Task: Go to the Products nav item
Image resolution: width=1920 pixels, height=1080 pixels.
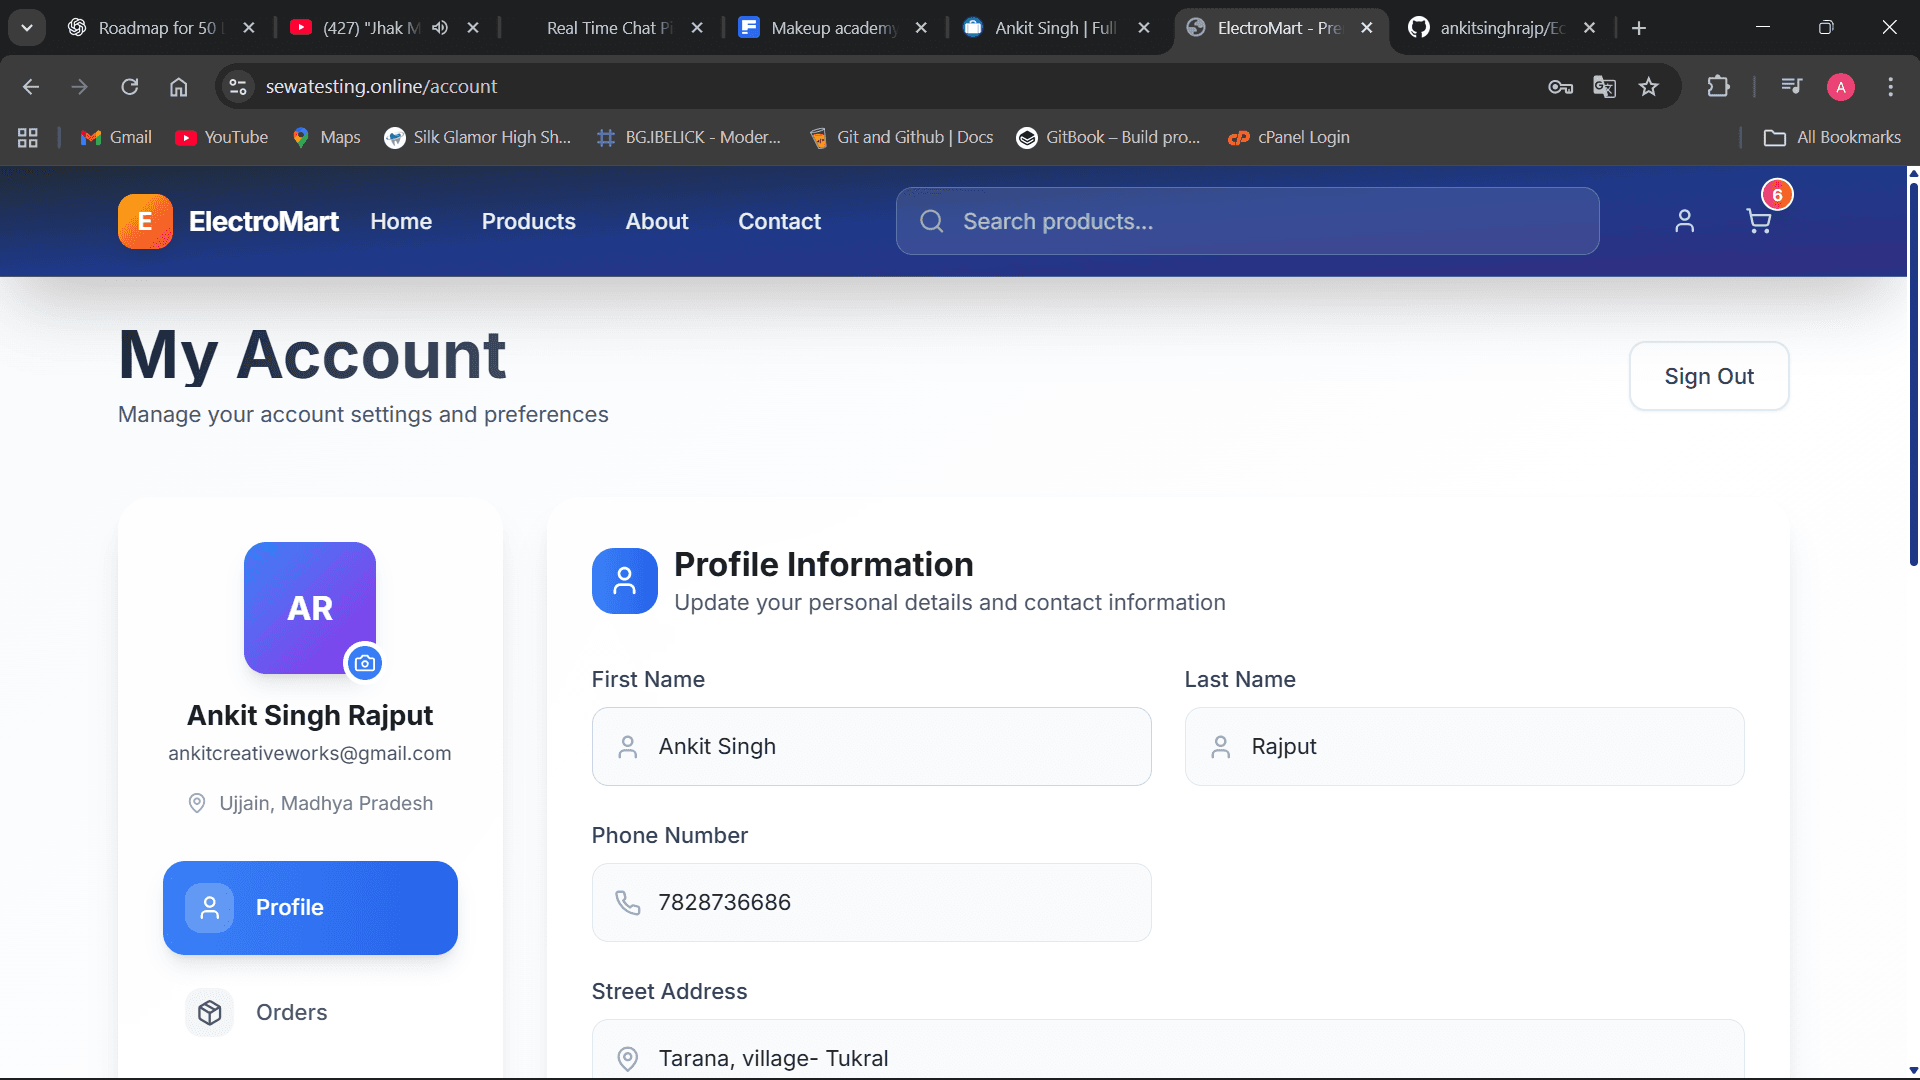Action: [528, 221]
